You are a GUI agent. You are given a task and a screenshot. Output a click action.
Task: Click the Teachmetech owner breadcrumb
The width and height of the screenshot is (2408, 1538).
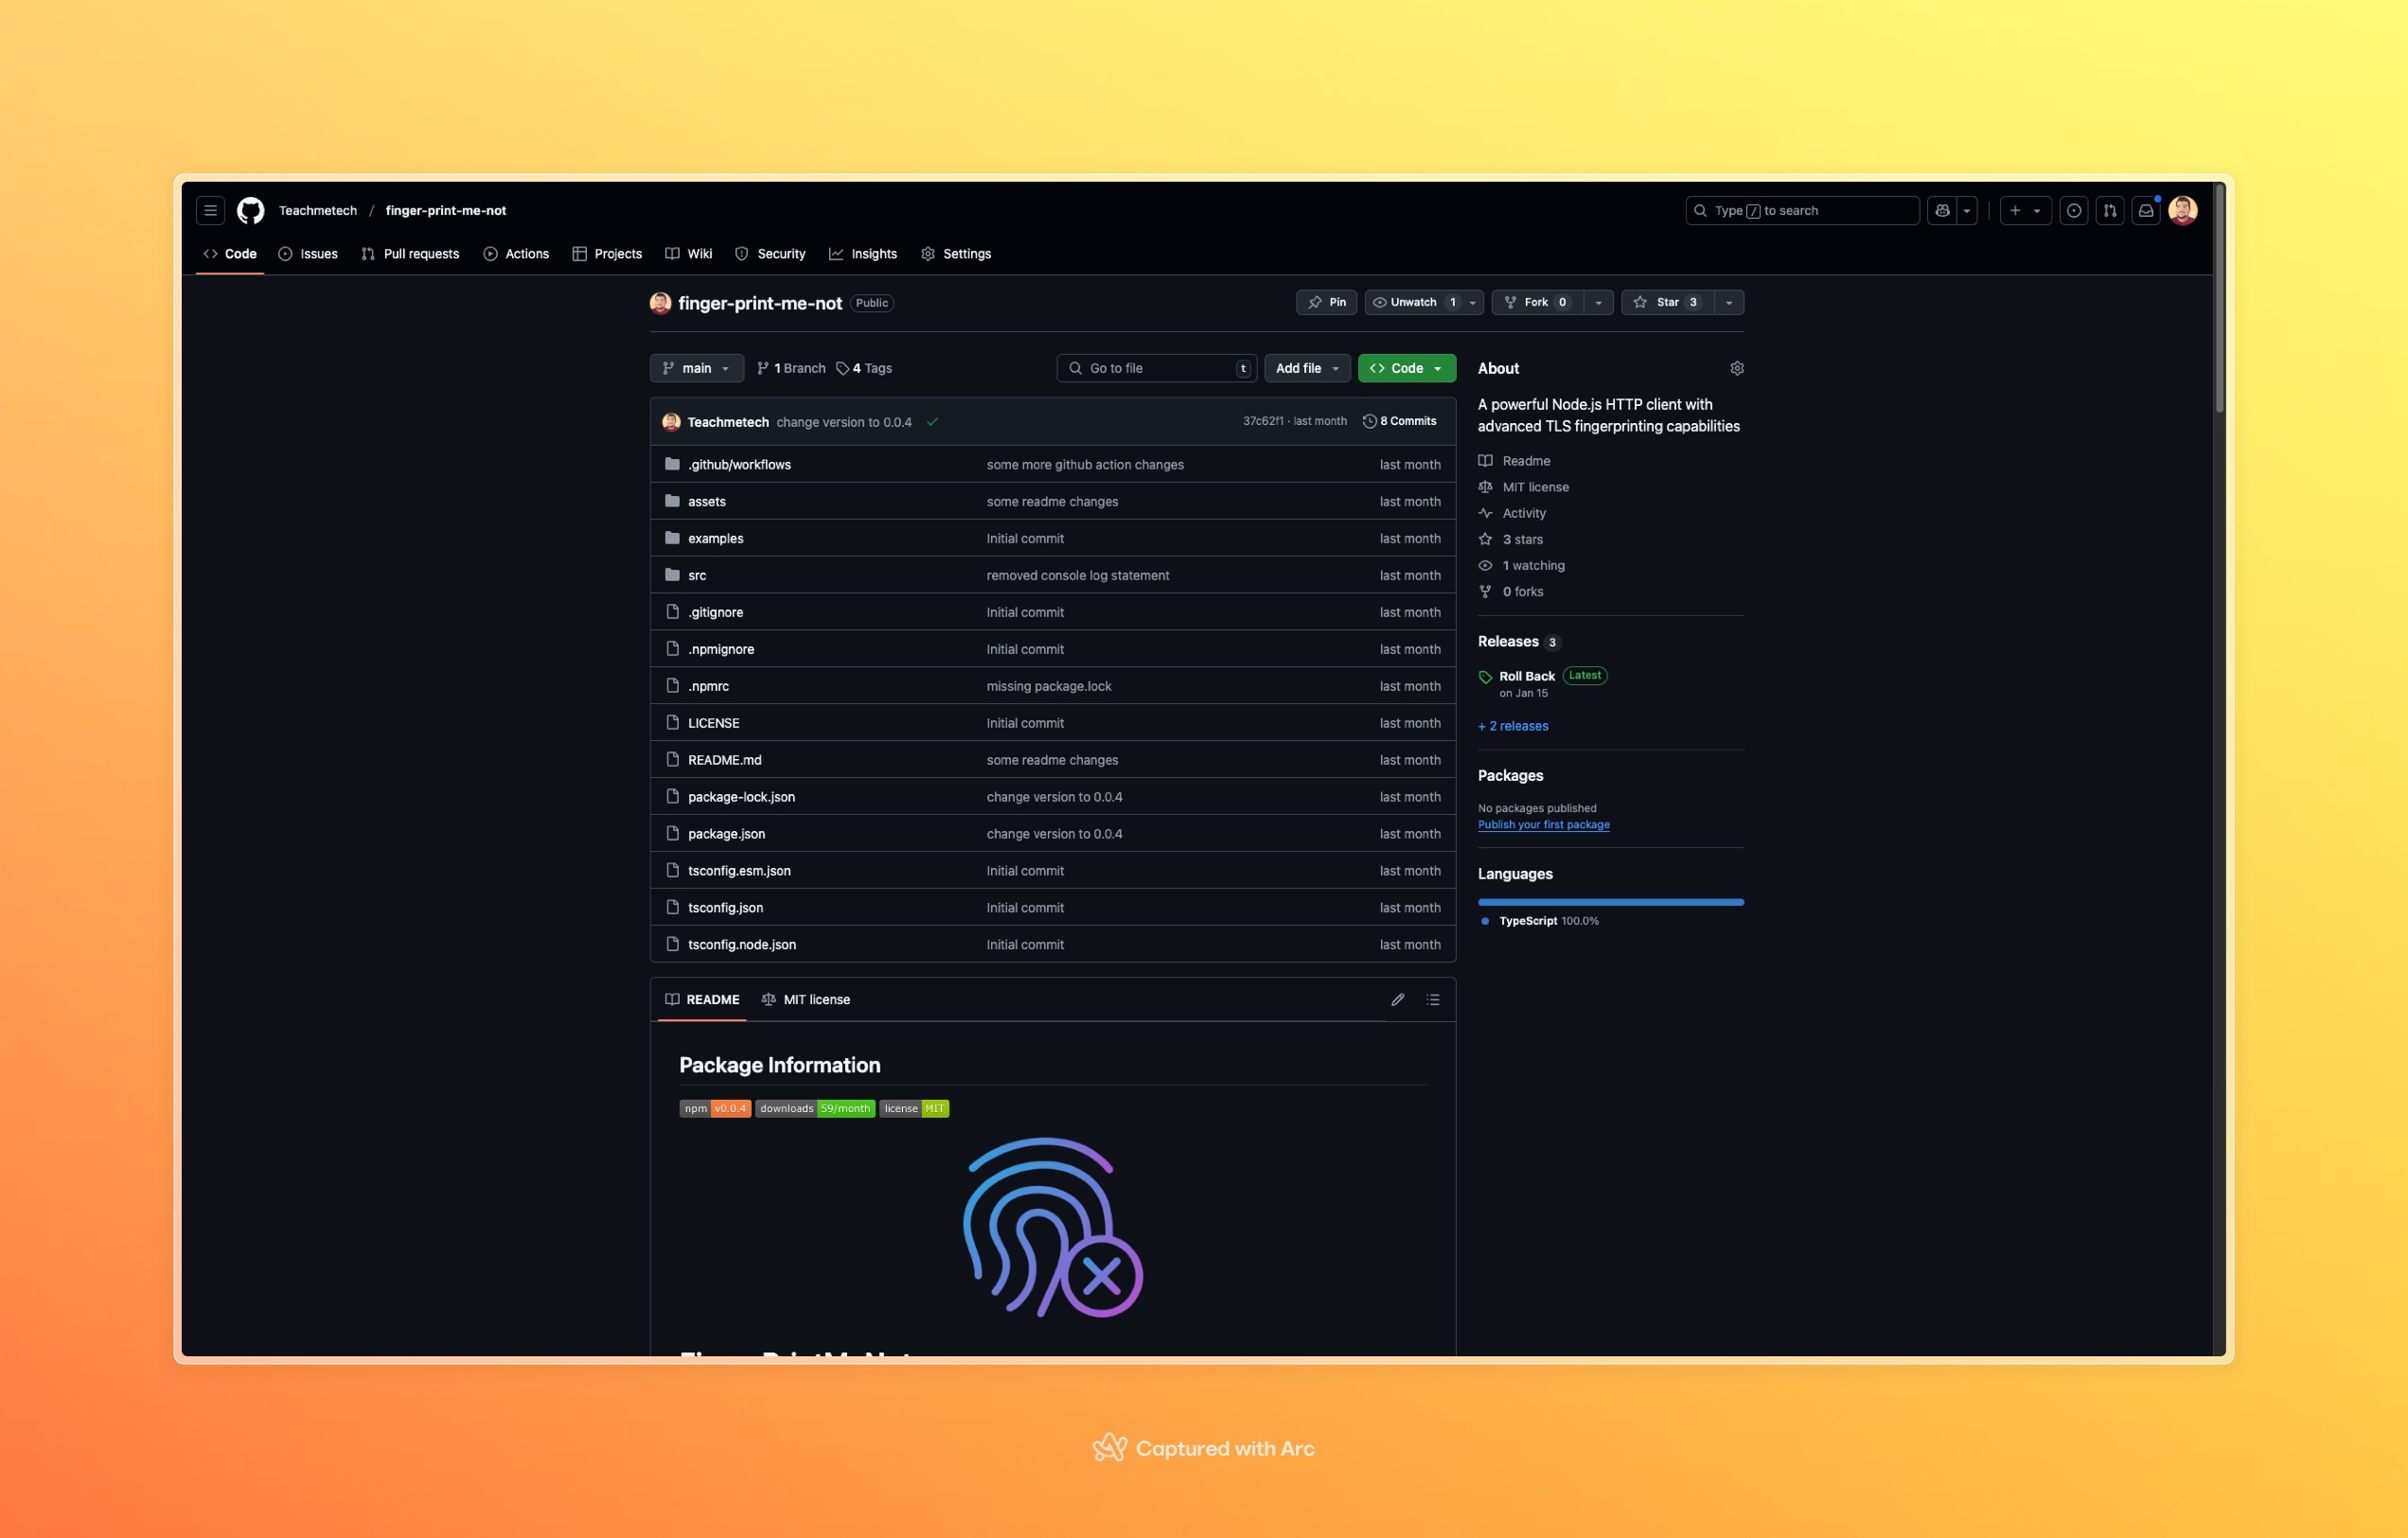pos(318,210)
